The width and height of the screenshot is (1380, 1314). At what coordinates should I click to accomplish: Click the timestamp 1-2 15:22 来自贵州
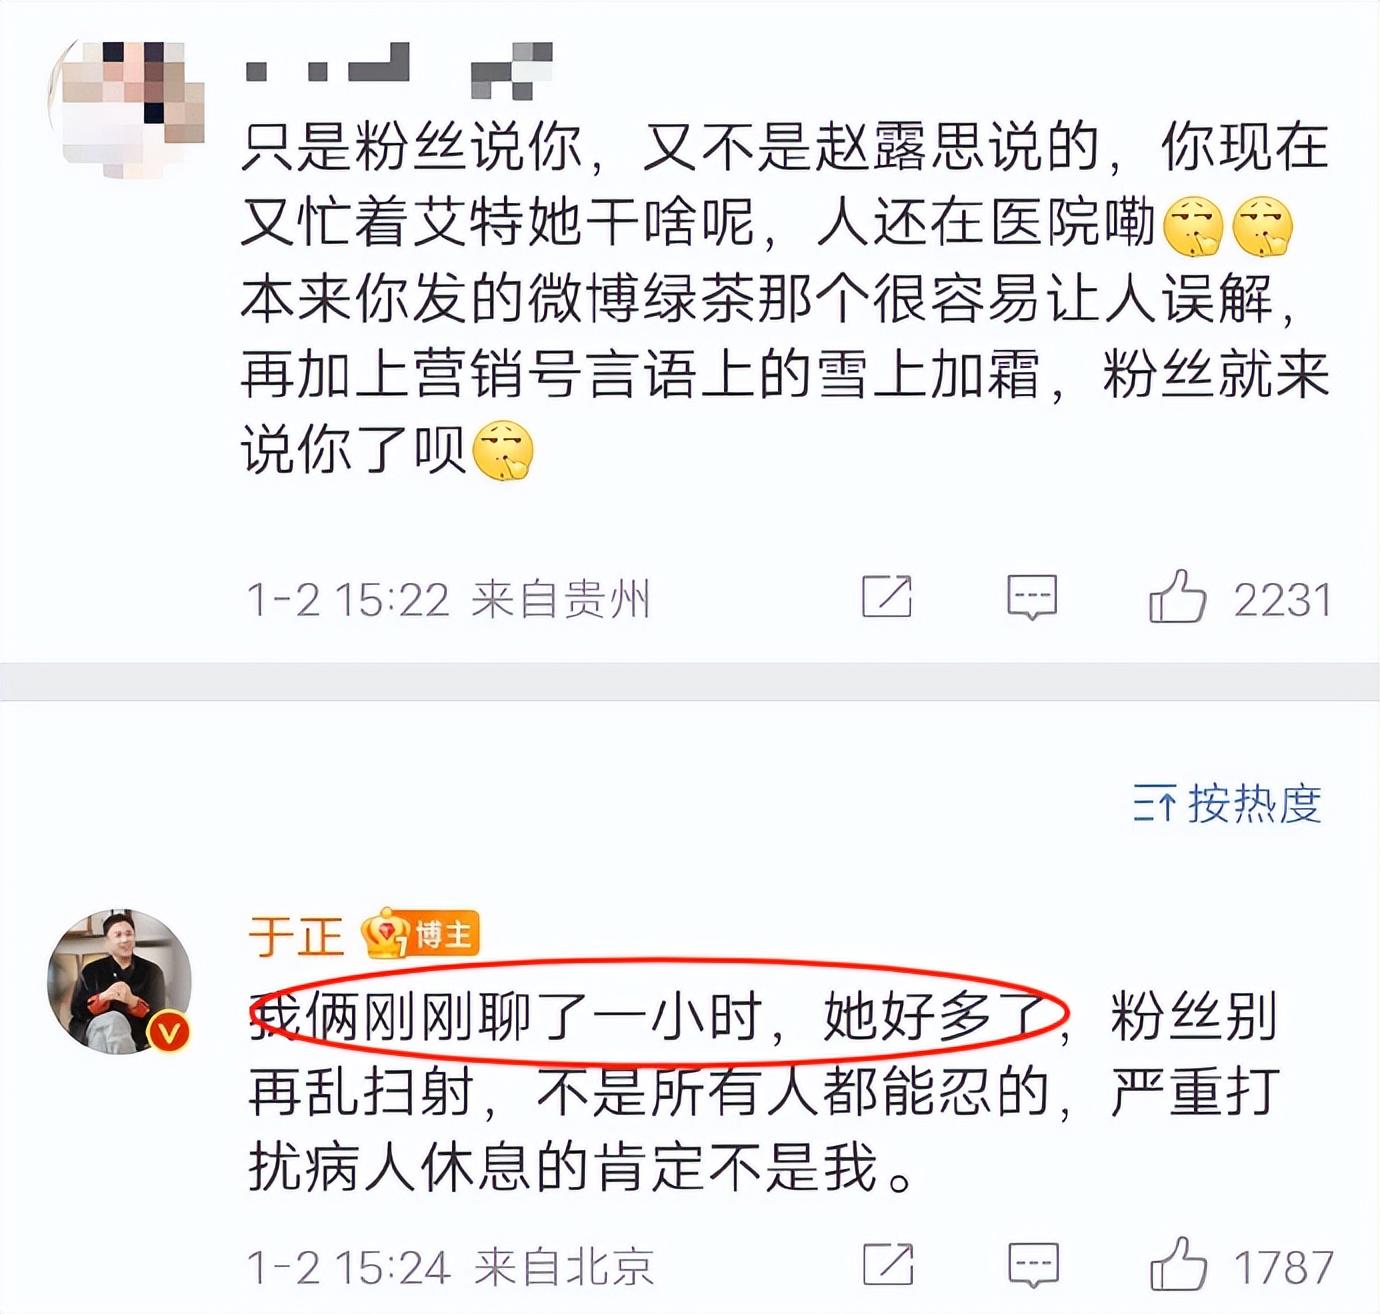[448, 599]
